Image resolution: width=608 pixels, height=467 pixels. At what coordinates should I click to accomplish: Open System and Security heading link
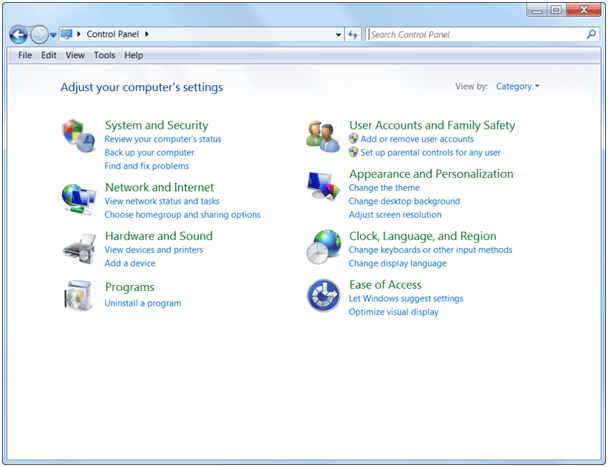(157, 125)
